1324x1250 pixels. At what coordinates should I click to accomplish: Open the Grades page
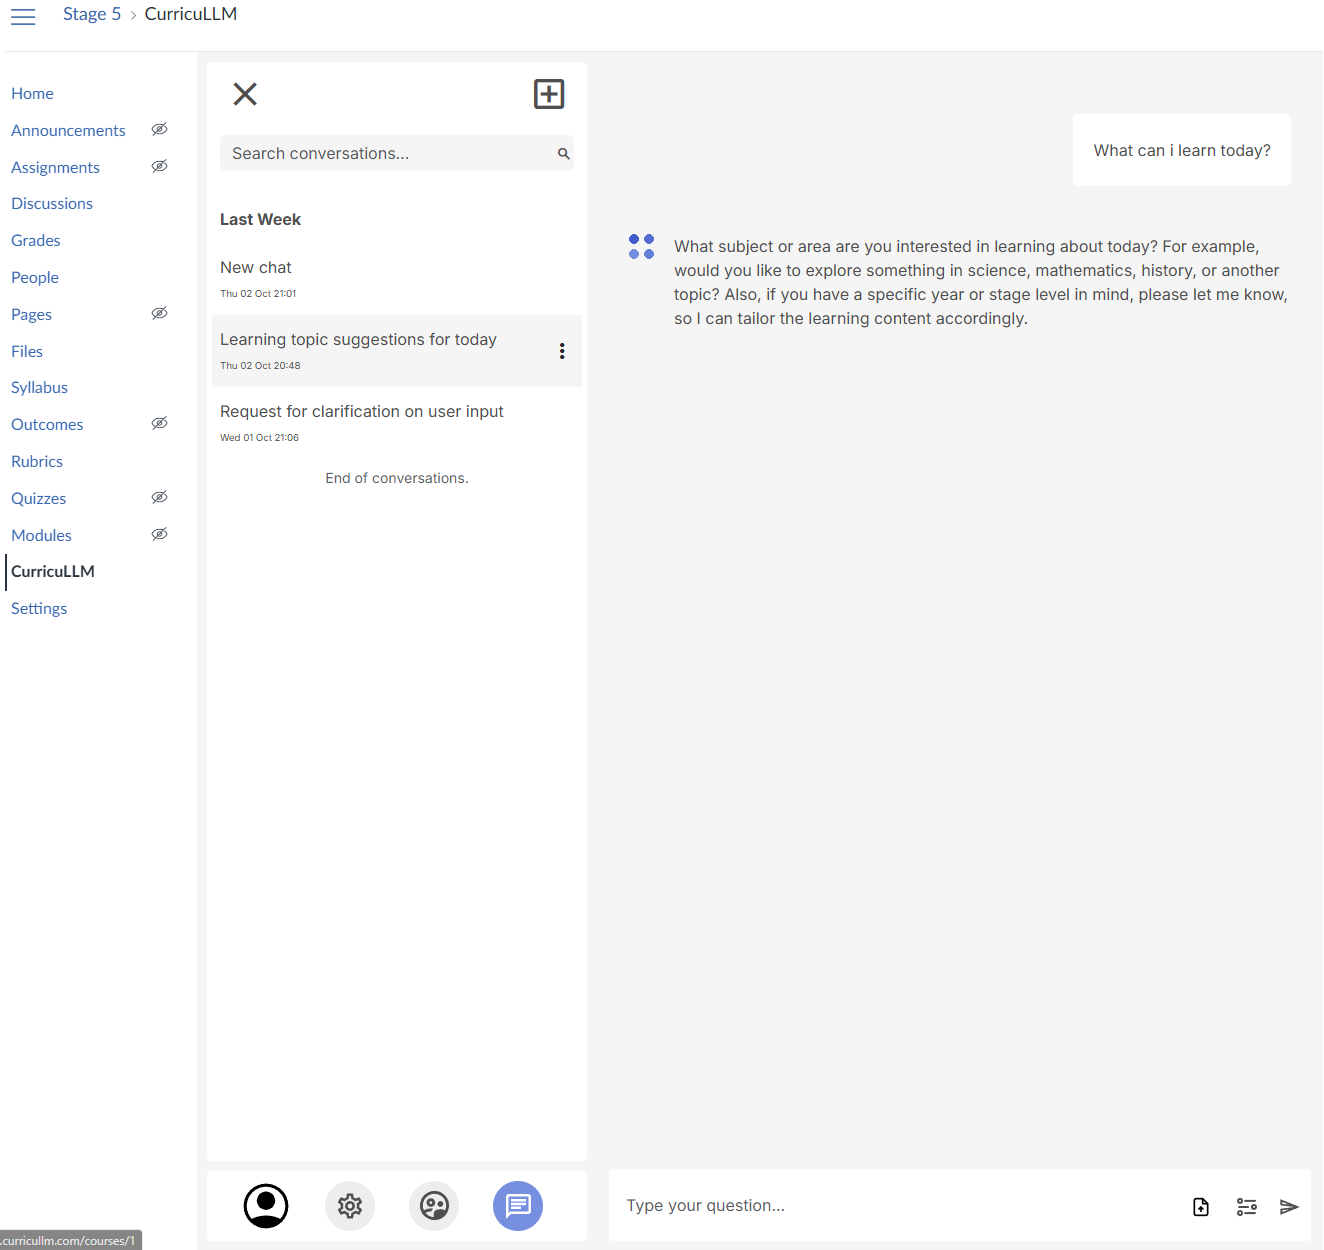point(35,240)
